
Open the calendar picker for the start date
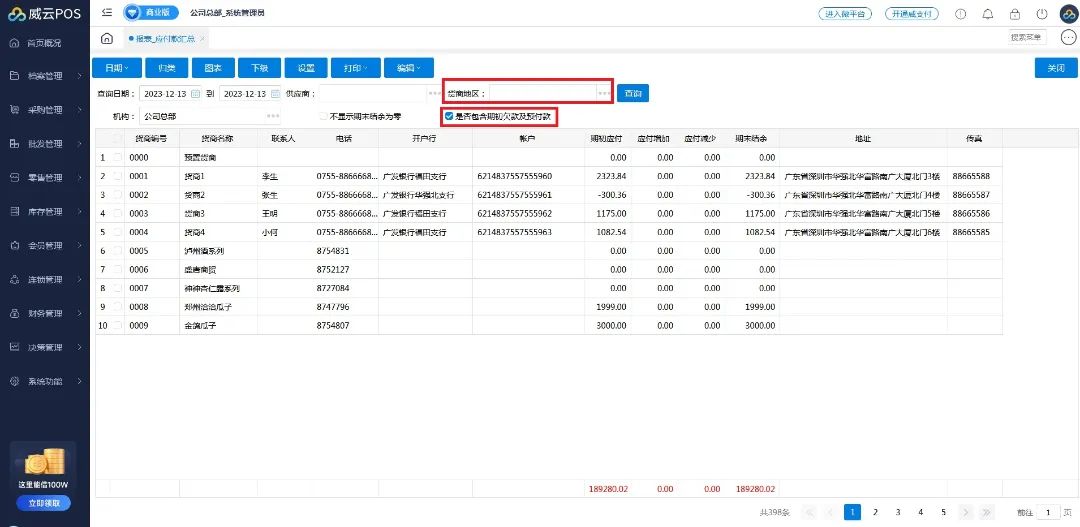[x=196, y=94]
